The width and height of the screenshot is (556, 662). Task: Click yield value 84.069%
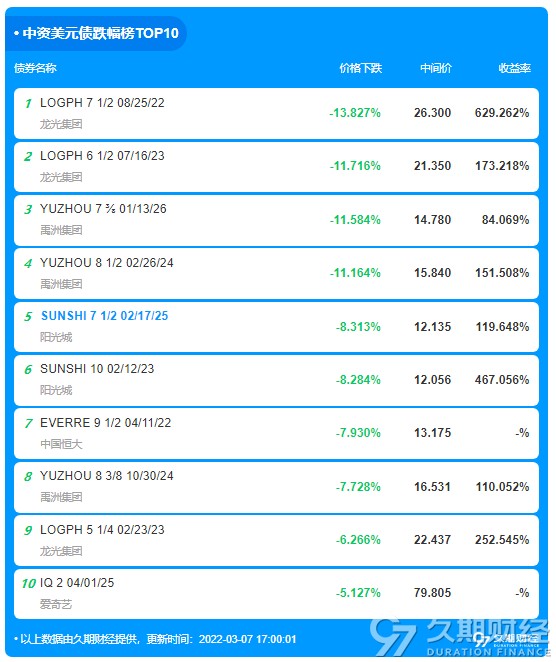point(505,220)
